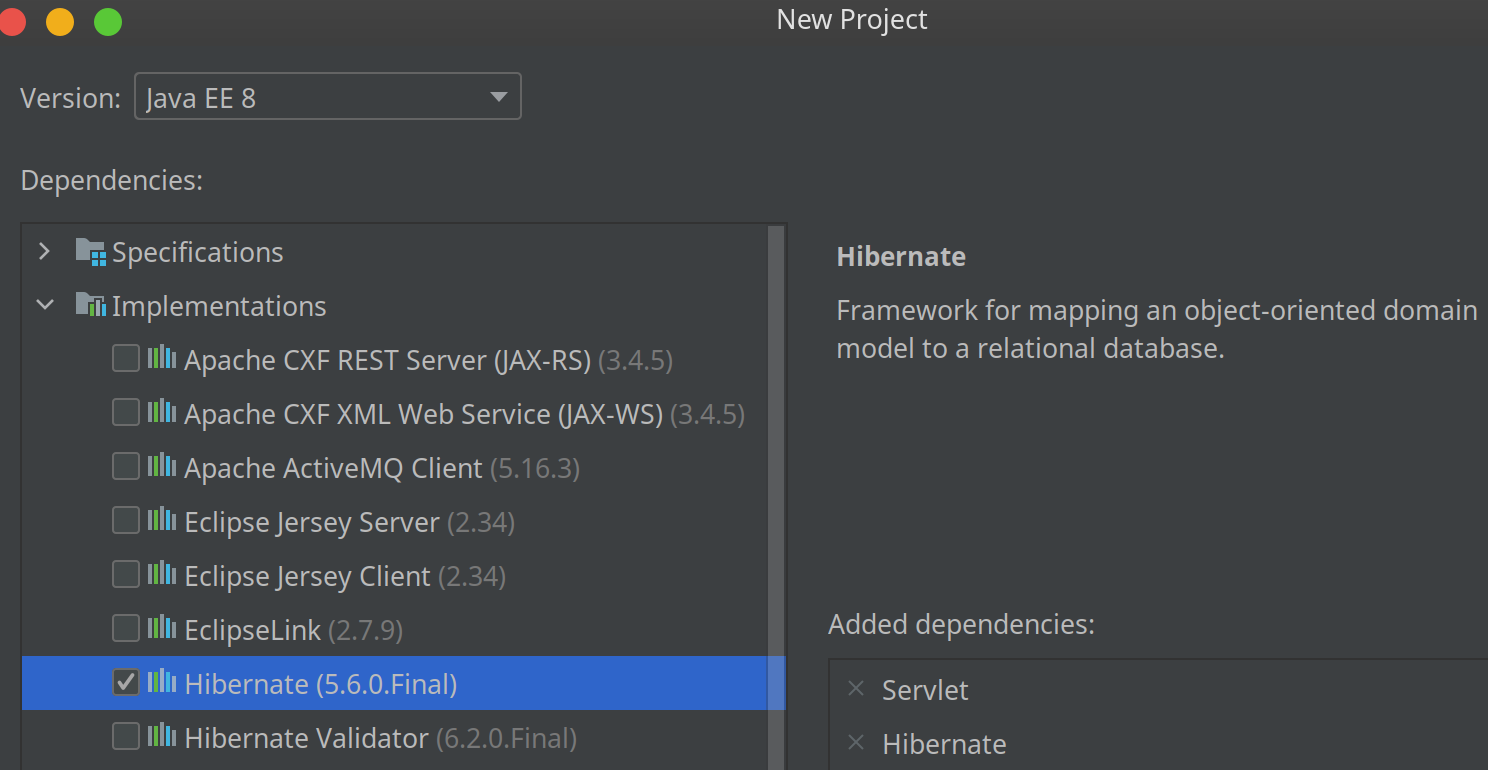
Task: Click the Hibernate entry in added dependencies
Action: click(x=944, y=744)
